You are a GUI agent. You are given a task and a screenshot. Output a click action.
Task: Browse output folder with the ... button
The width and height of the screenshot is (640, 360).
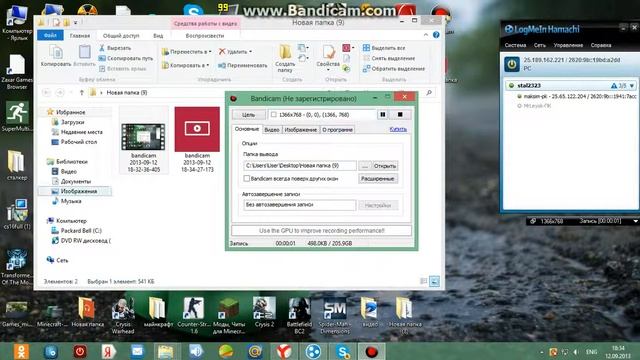tap(365, 166)
